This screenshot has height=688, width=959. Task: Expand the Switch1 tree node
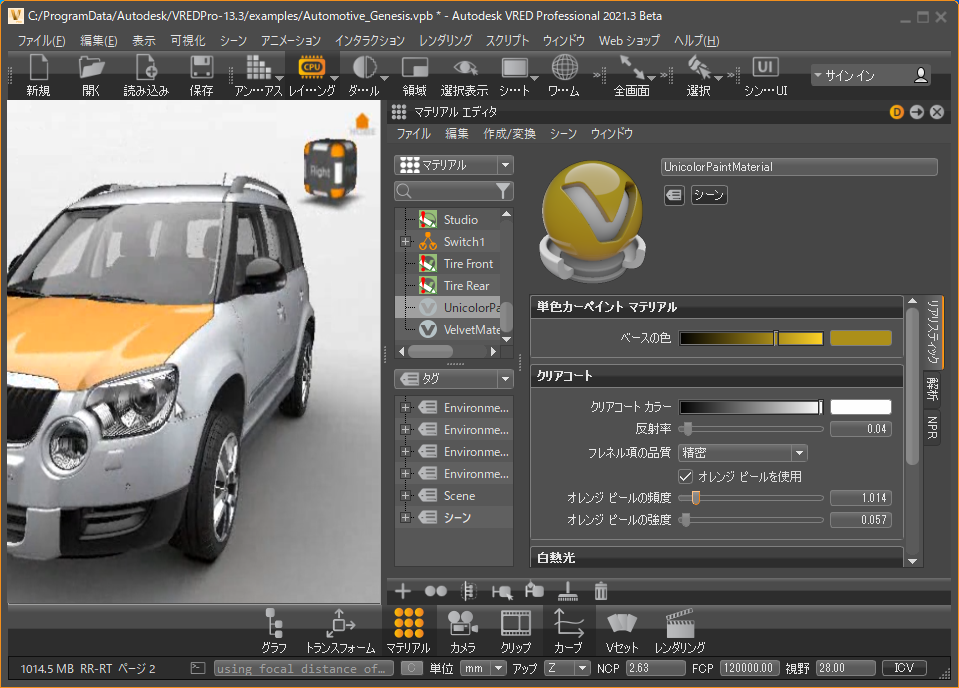point(406,242)
